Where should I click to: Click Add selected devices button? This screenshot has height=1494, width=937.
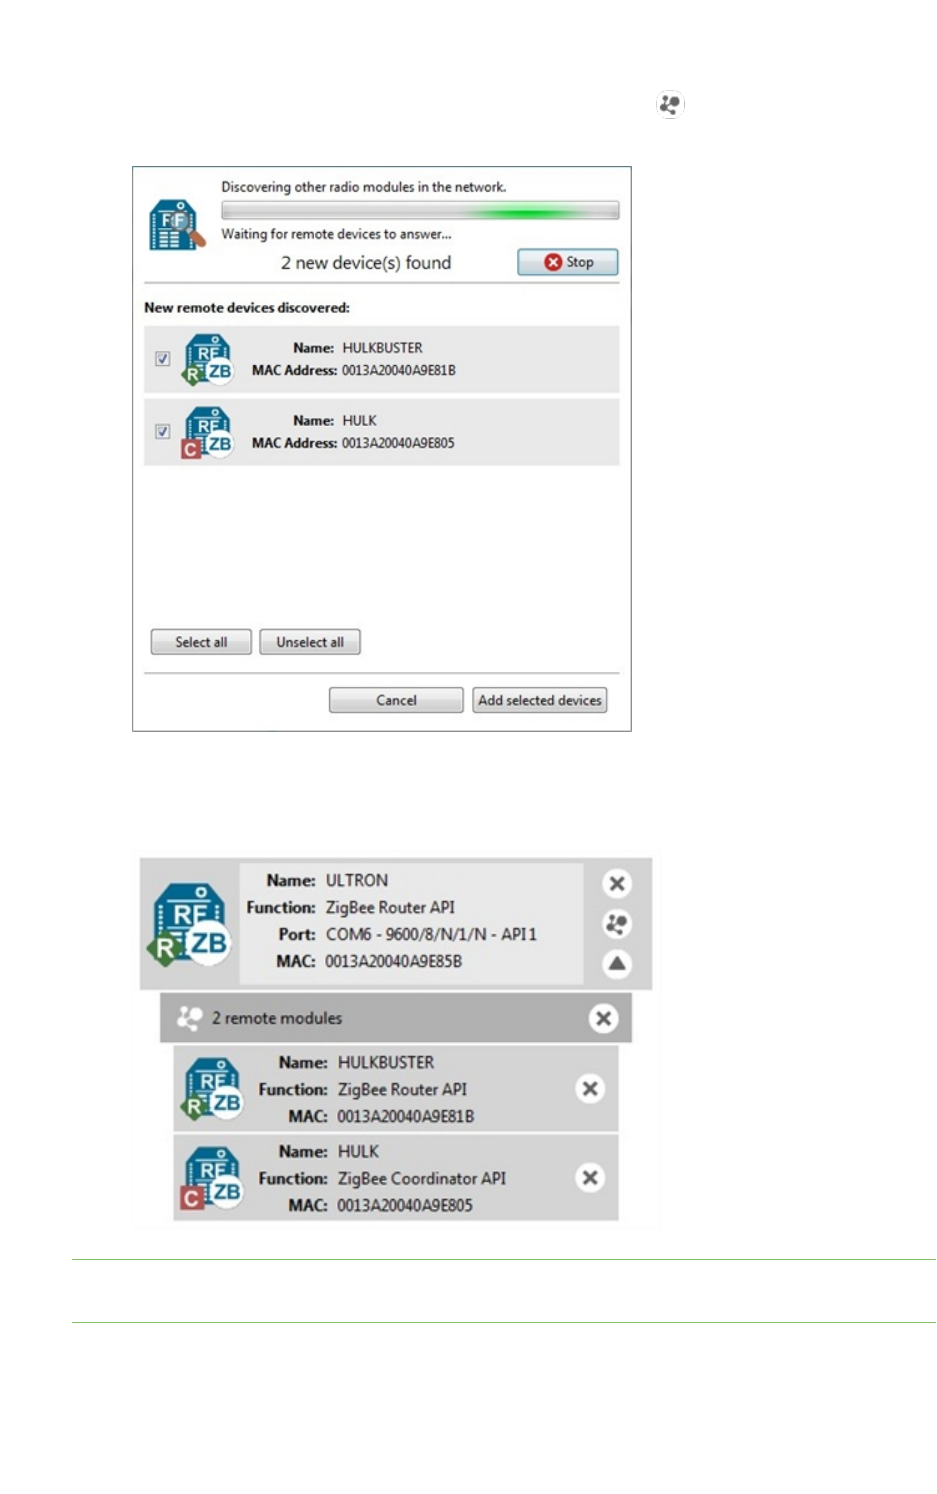point(540,700)
